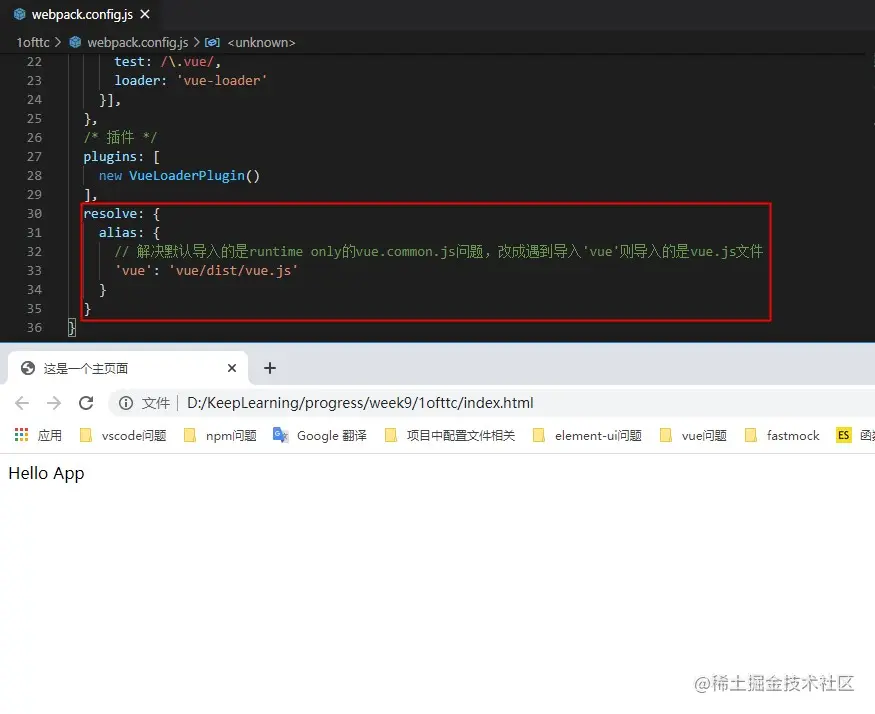Screen dimensions: 875x714
Task: Open the fastmock bookmark folder
Action: pos(782,435)
